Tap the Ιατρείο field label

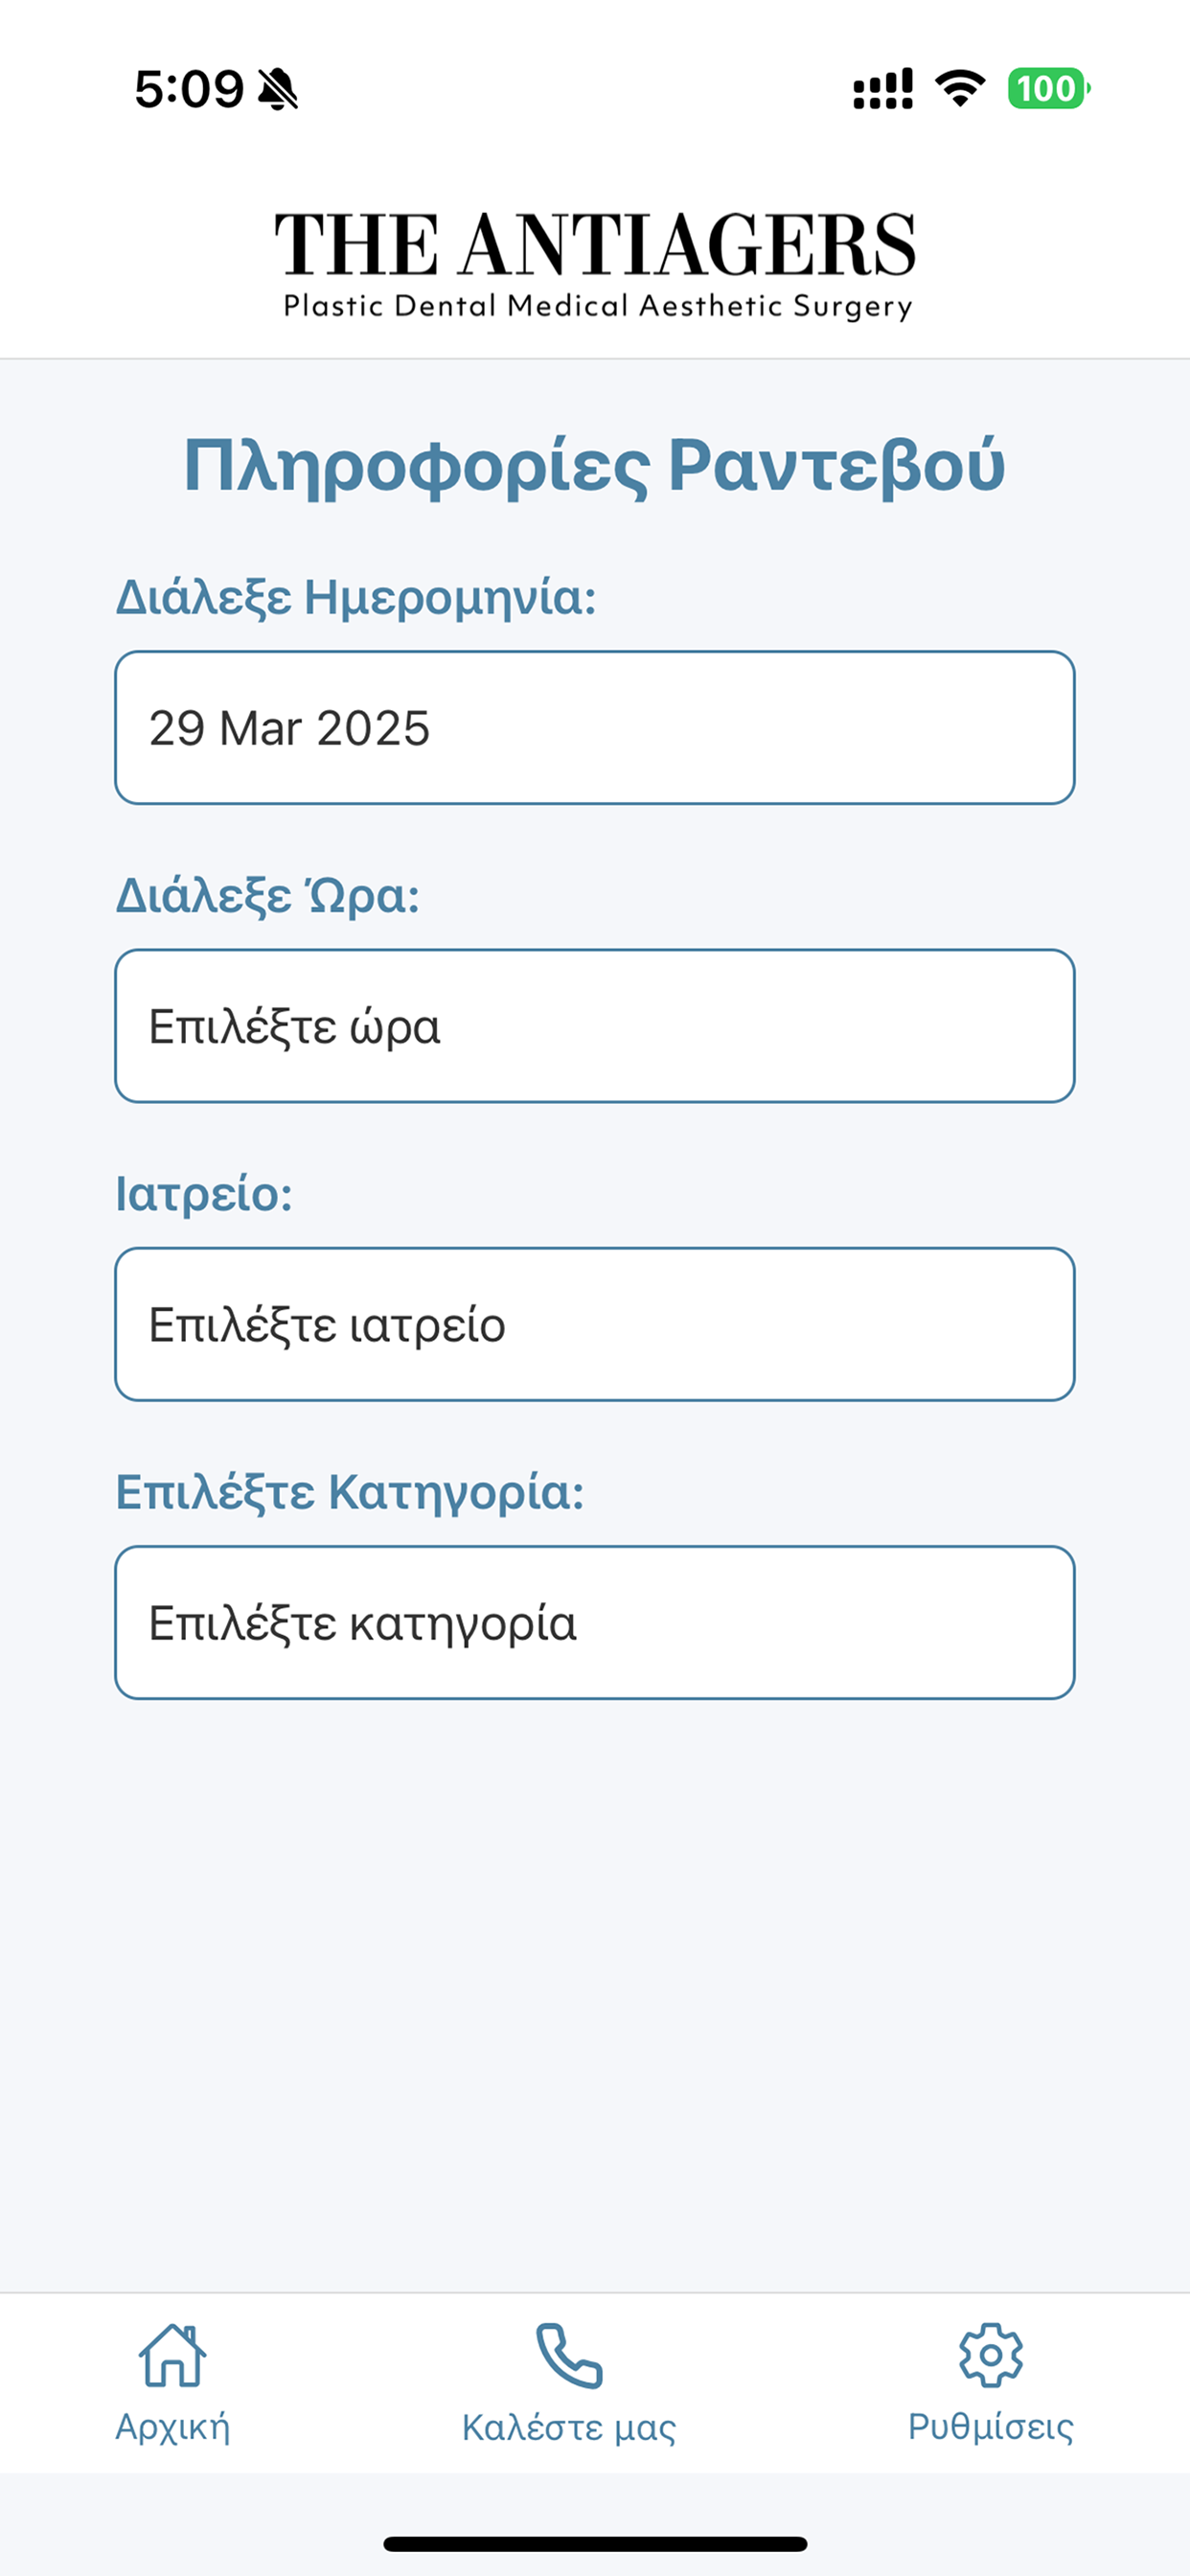click(204, 1194)
